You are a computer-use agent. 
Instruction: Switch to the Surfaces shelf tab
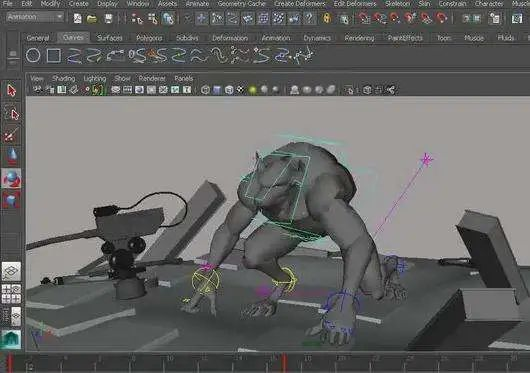point(110,38)
